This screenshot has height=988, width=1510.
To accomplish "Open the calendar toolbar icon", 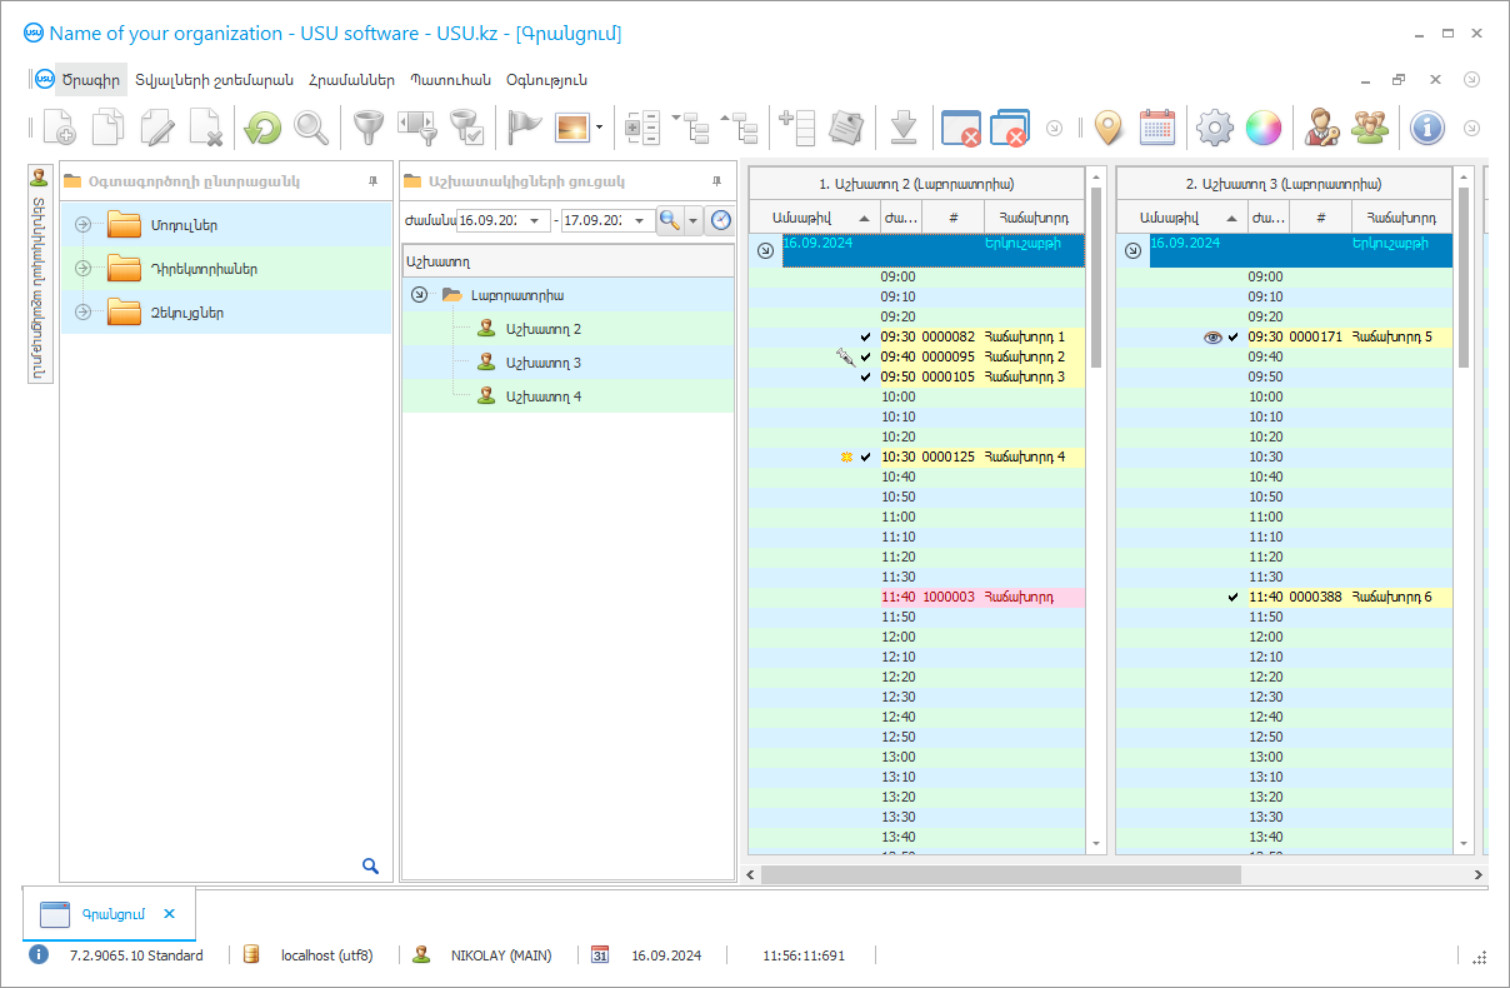I will coord(1157,128).
